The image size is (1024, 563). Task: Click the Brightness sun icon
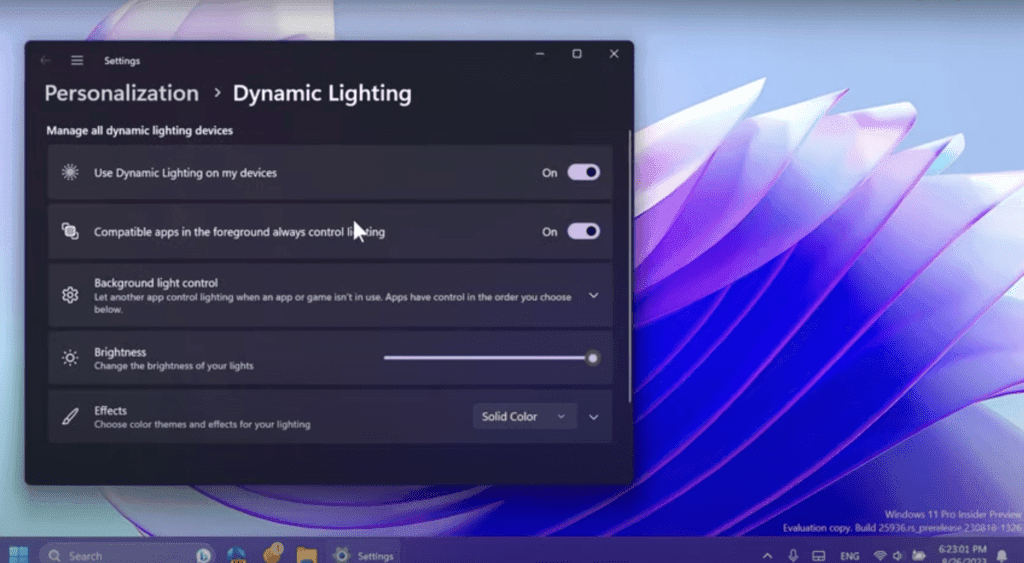(x=70, y=358)
